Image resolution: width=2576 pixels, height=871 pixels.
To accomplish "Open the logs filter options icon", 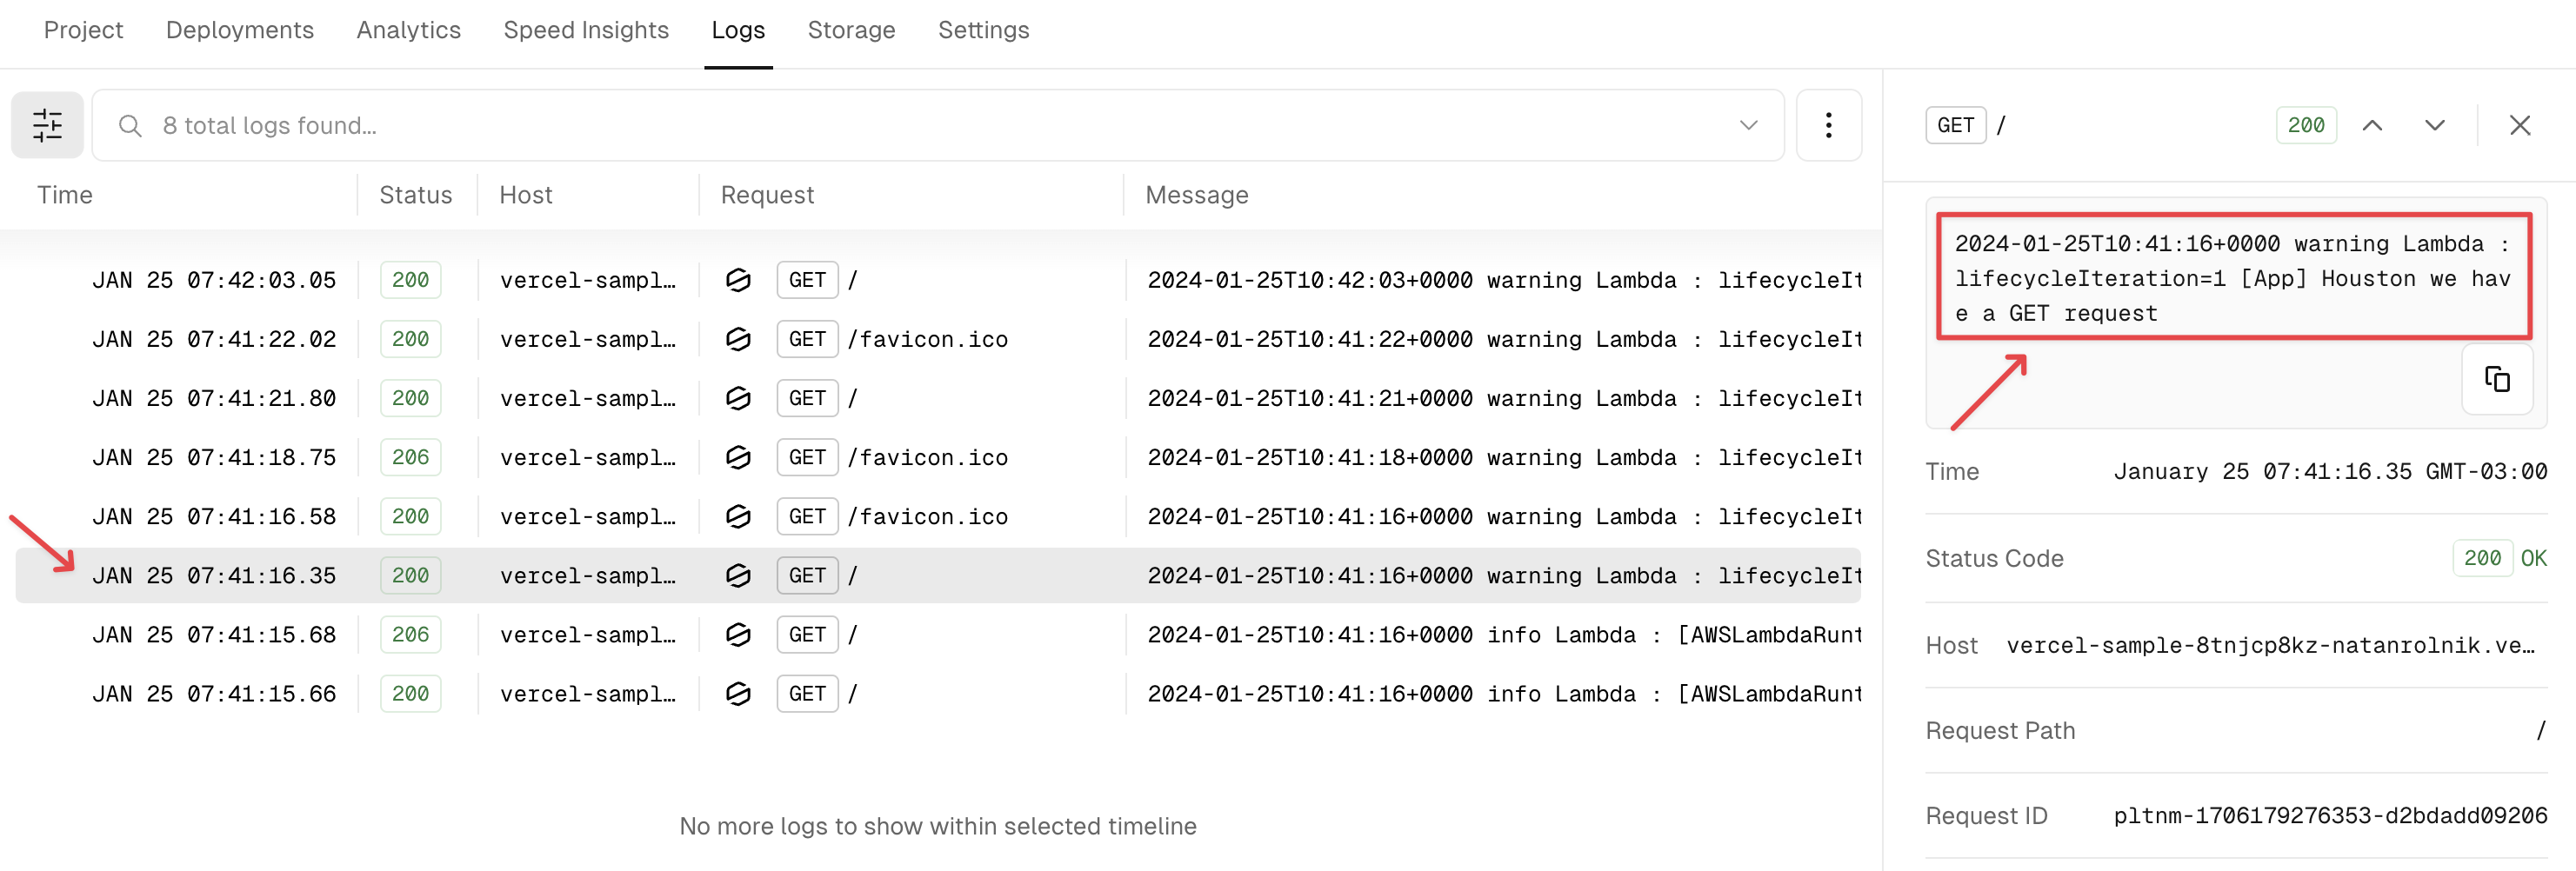I will (47, 124).
